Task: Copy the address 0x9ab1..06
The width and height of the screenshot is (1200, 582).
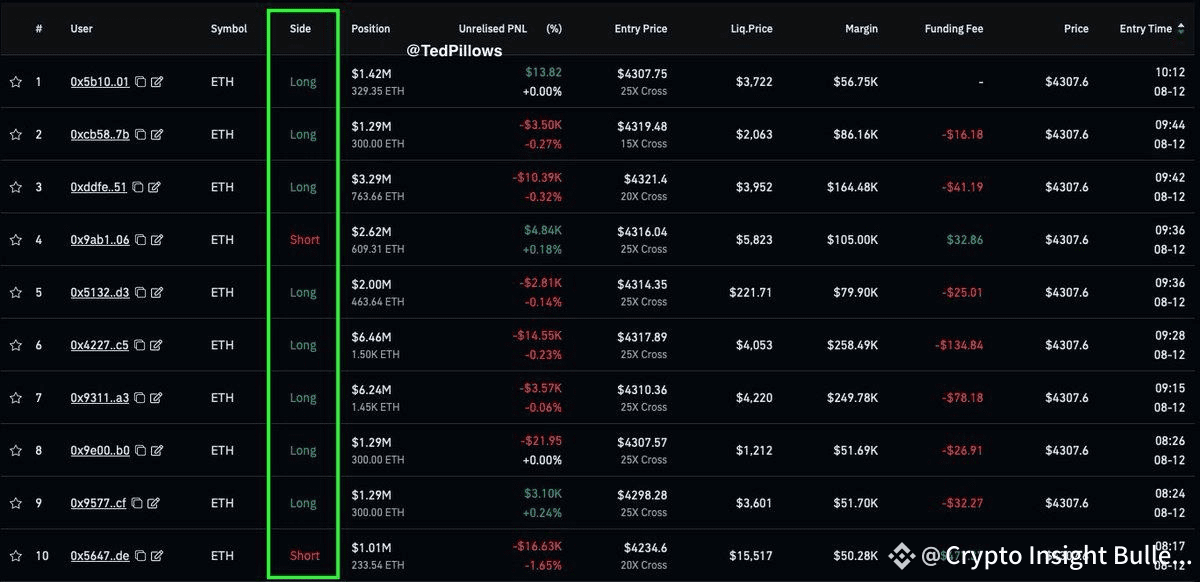Action: point(140,240)
